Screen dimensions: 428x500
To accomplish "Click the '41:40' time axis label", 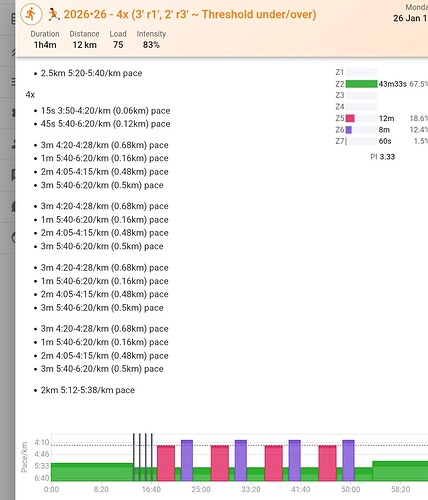I will (x=300, y=489).
